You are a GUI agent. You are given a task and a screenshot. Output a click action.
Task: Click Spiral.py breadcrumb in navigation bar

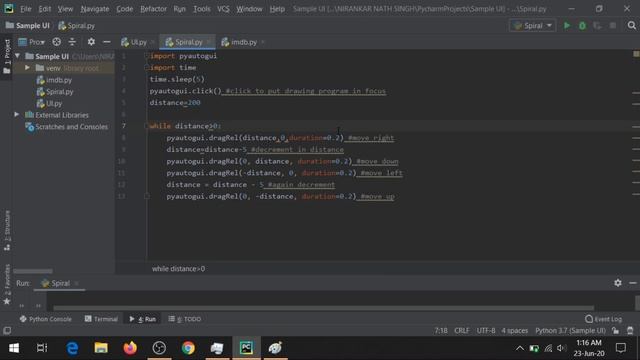point(77,26)
